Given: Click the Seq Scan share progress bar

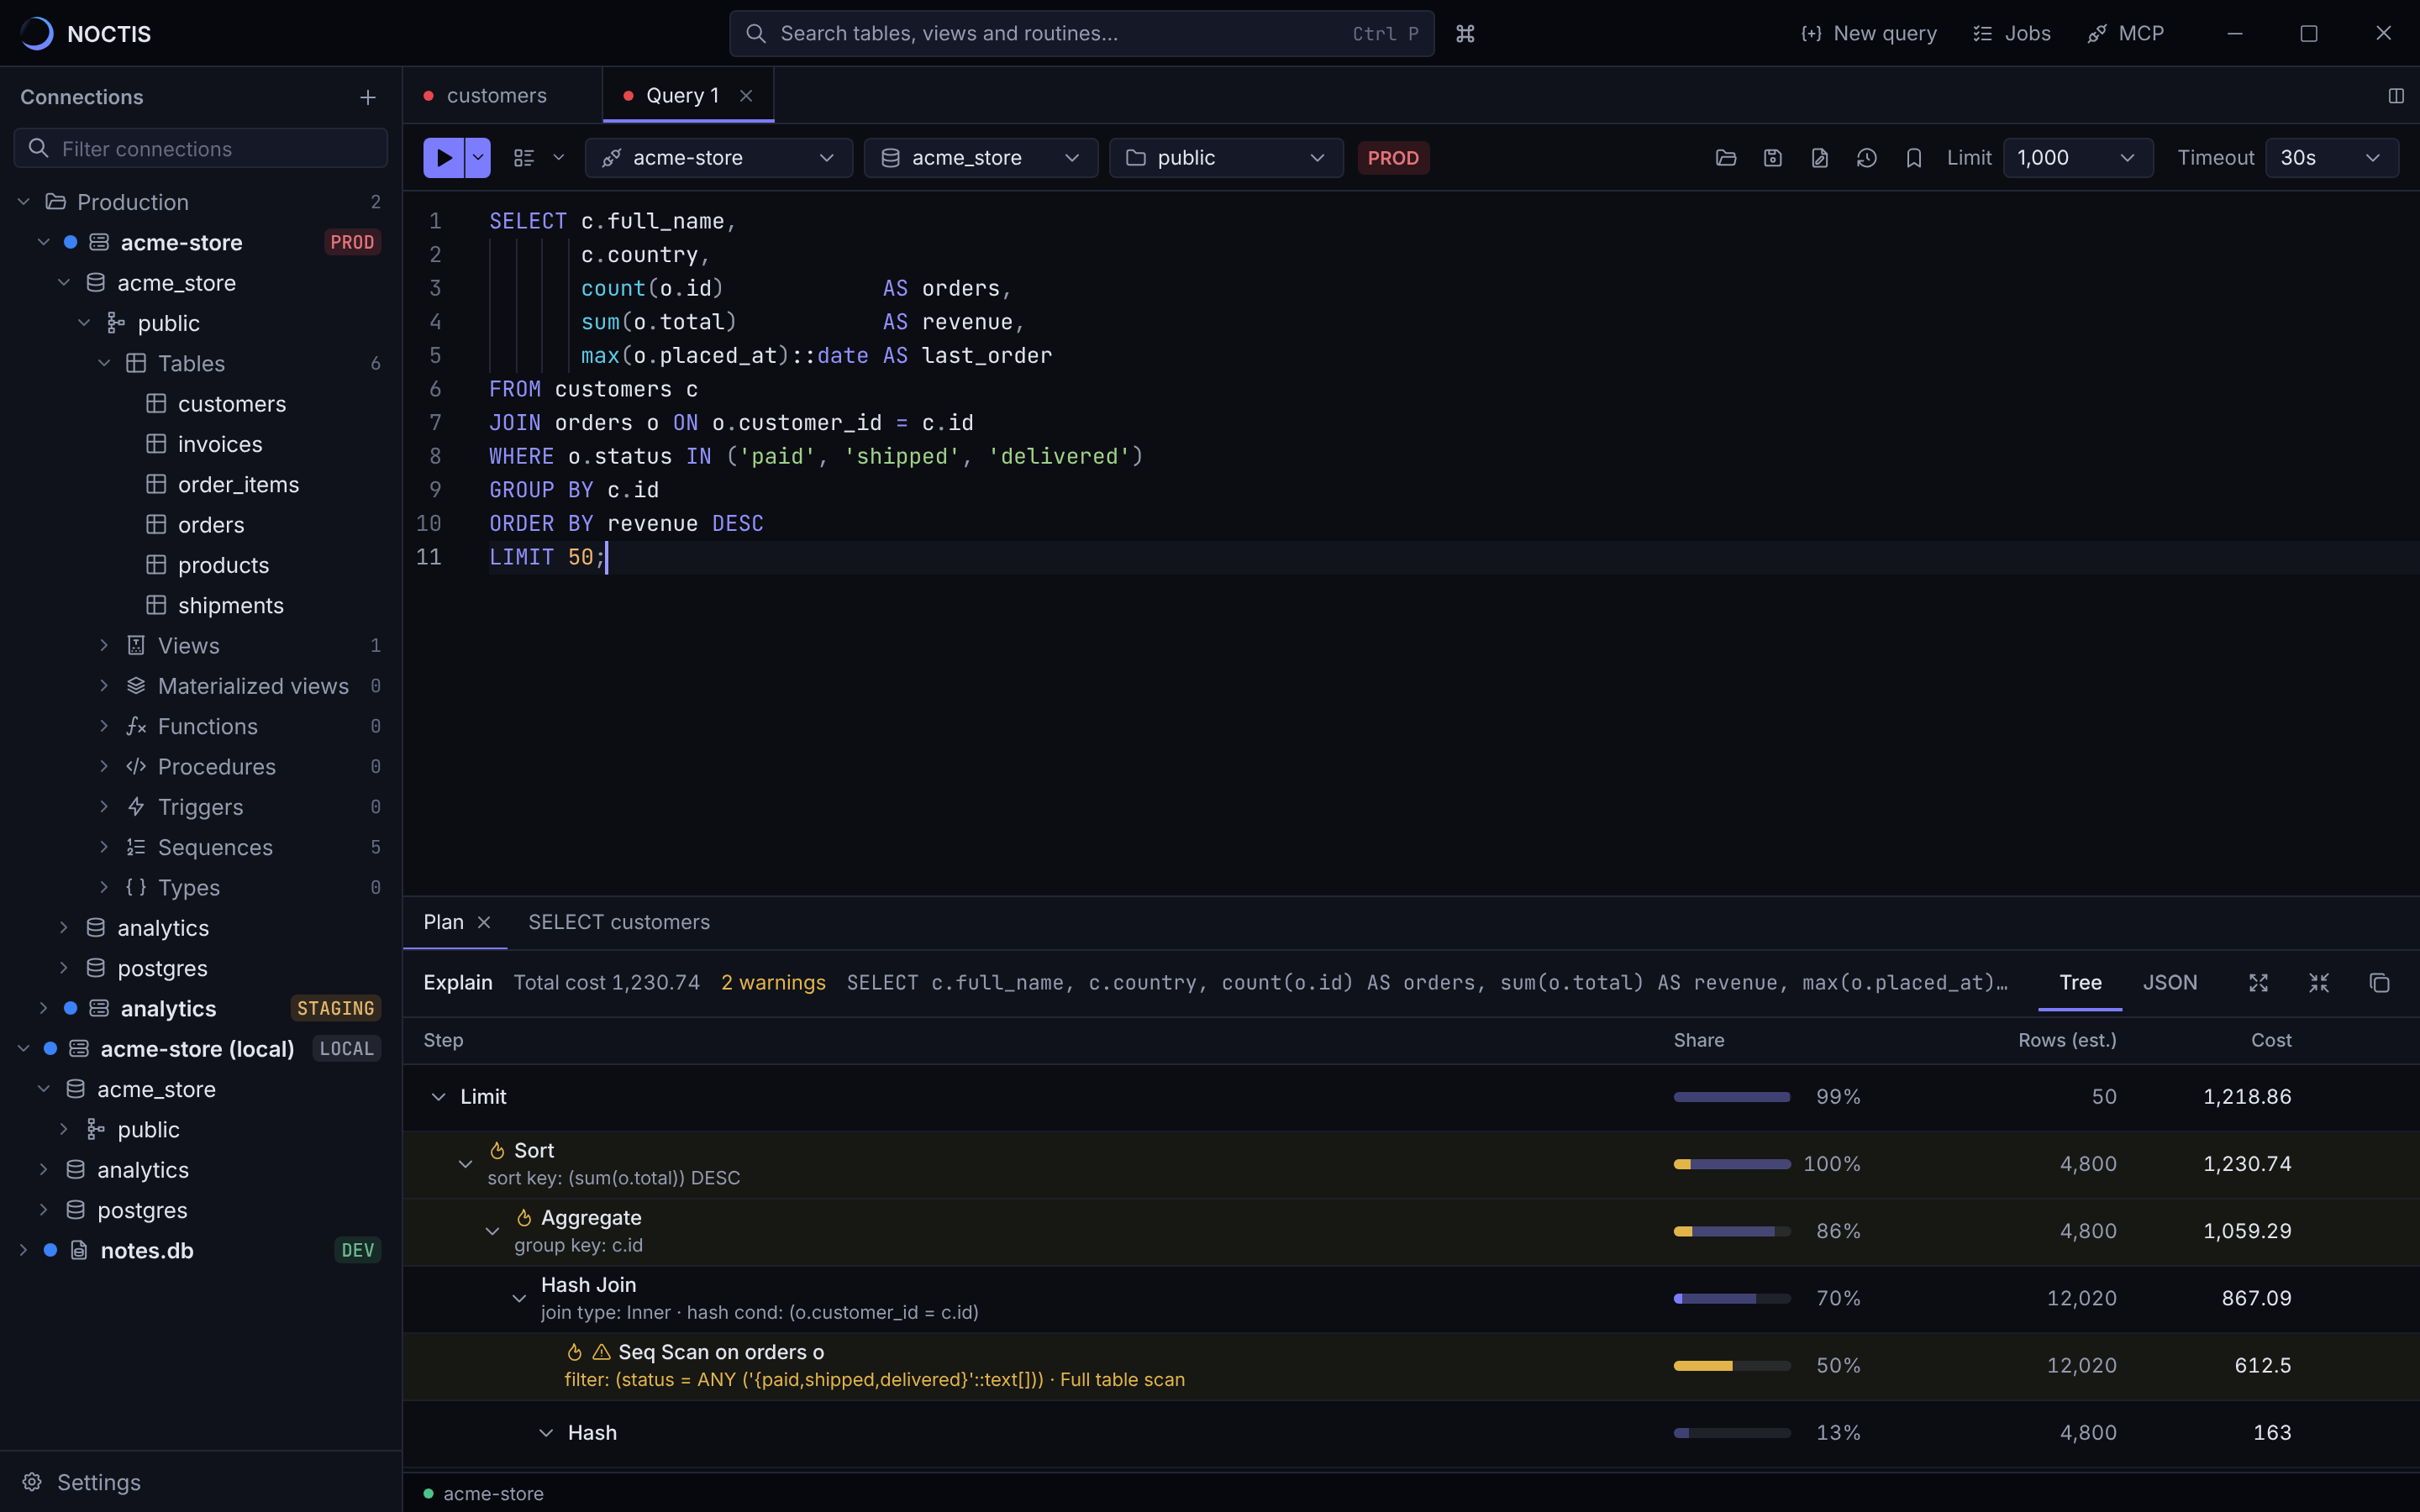Looking at the screenshot, I should pos(1731,1365).
